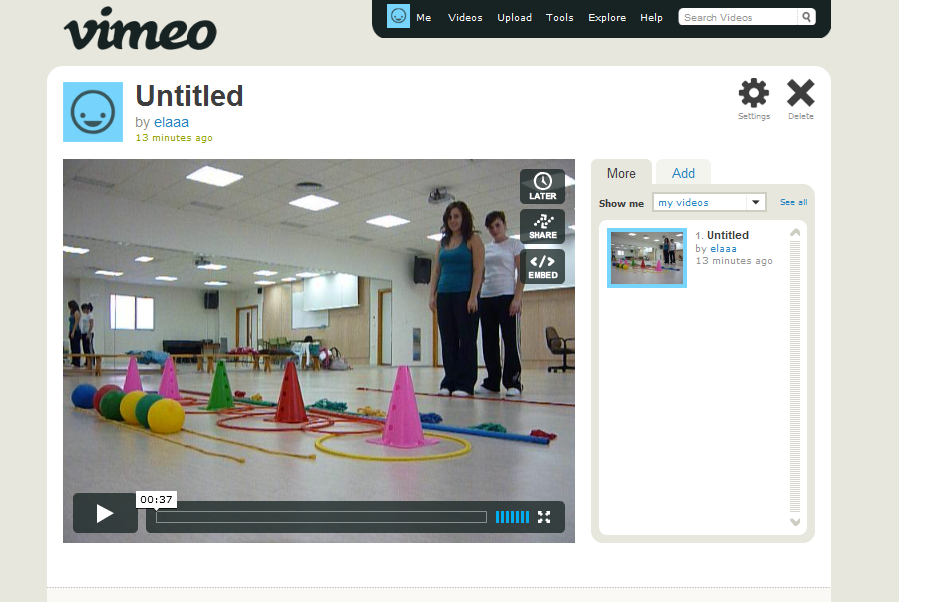Switch to the More tab

621,173
